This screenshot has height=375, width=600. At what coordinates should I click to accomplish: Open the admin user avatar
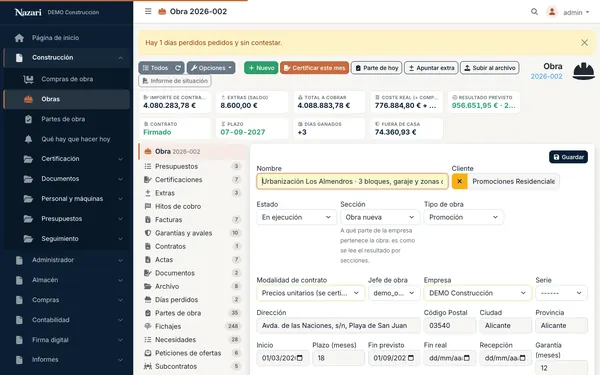(552, 12)
